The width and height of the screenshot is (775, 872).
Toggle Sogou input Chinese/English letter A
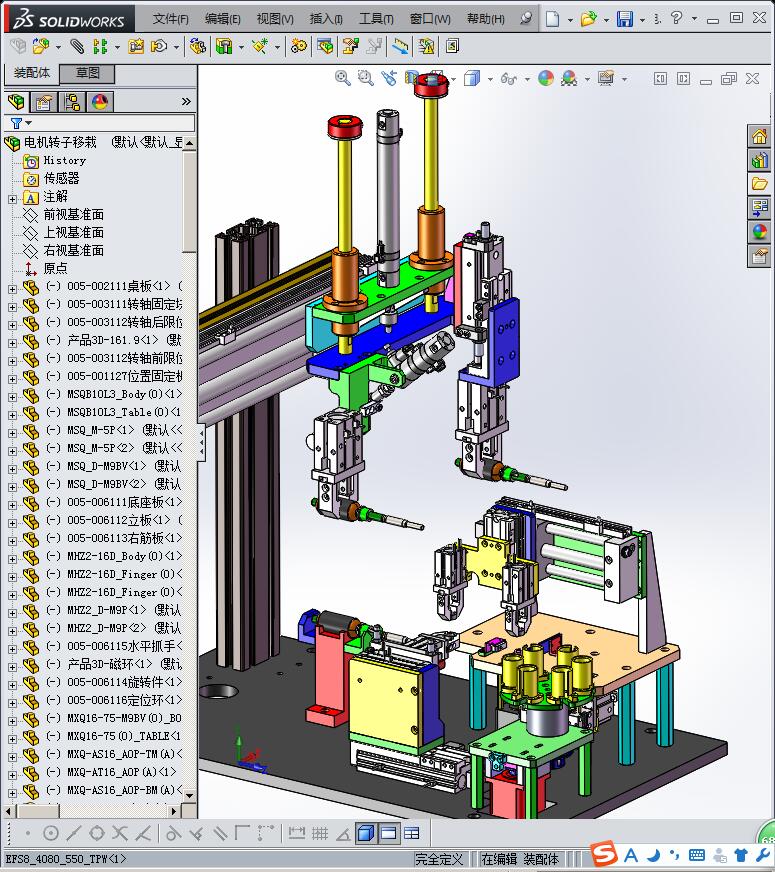[631, 855]
